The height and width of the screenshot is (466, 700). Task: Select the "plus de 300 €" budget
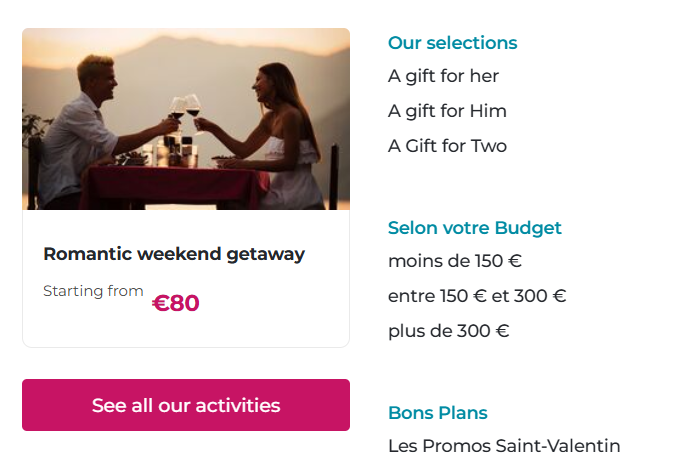click(x=448, y=331)
